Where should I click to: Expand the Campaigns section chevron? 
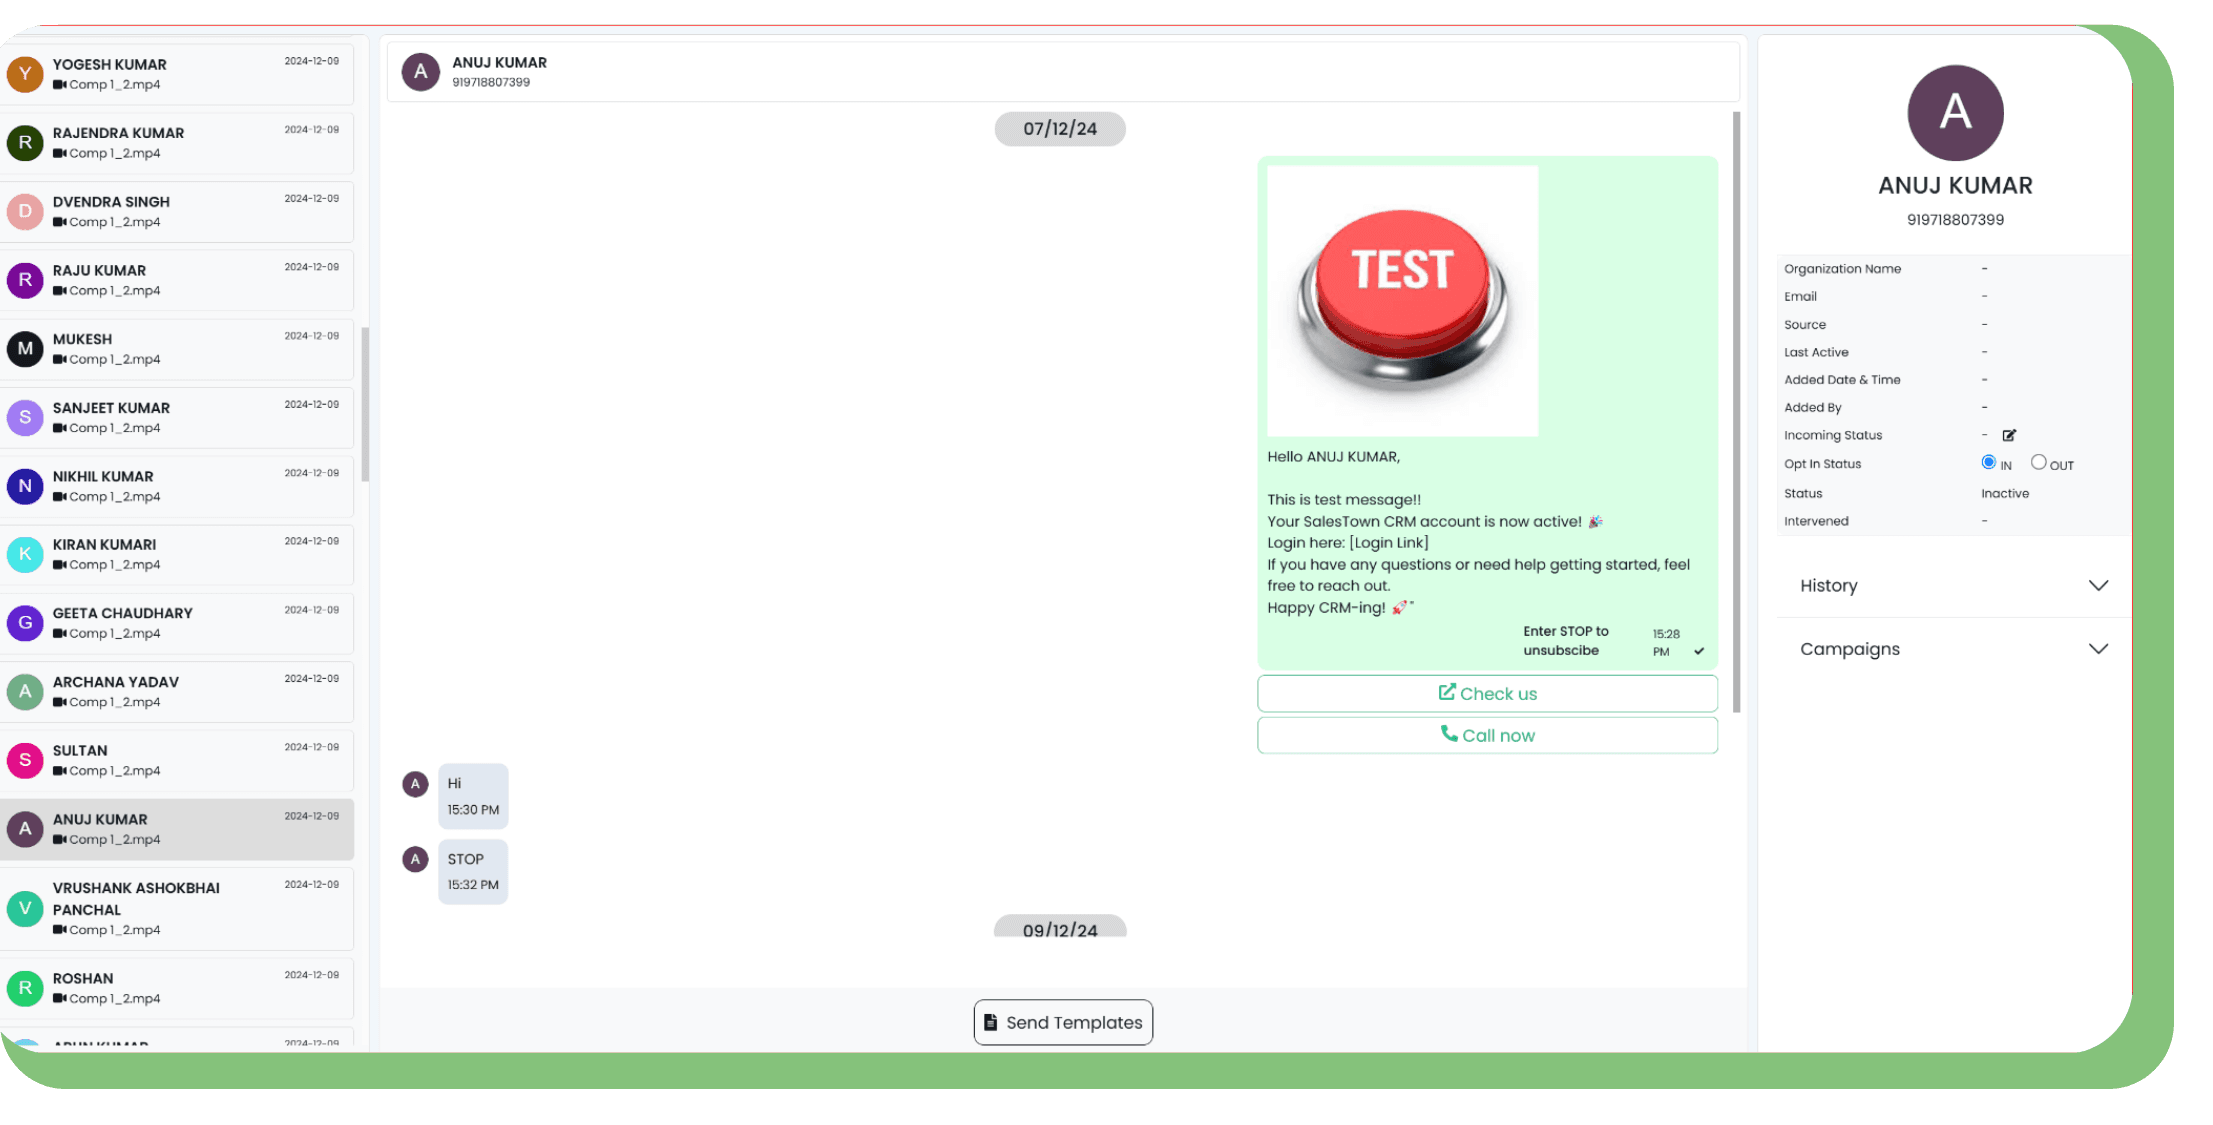(2098, 649)
